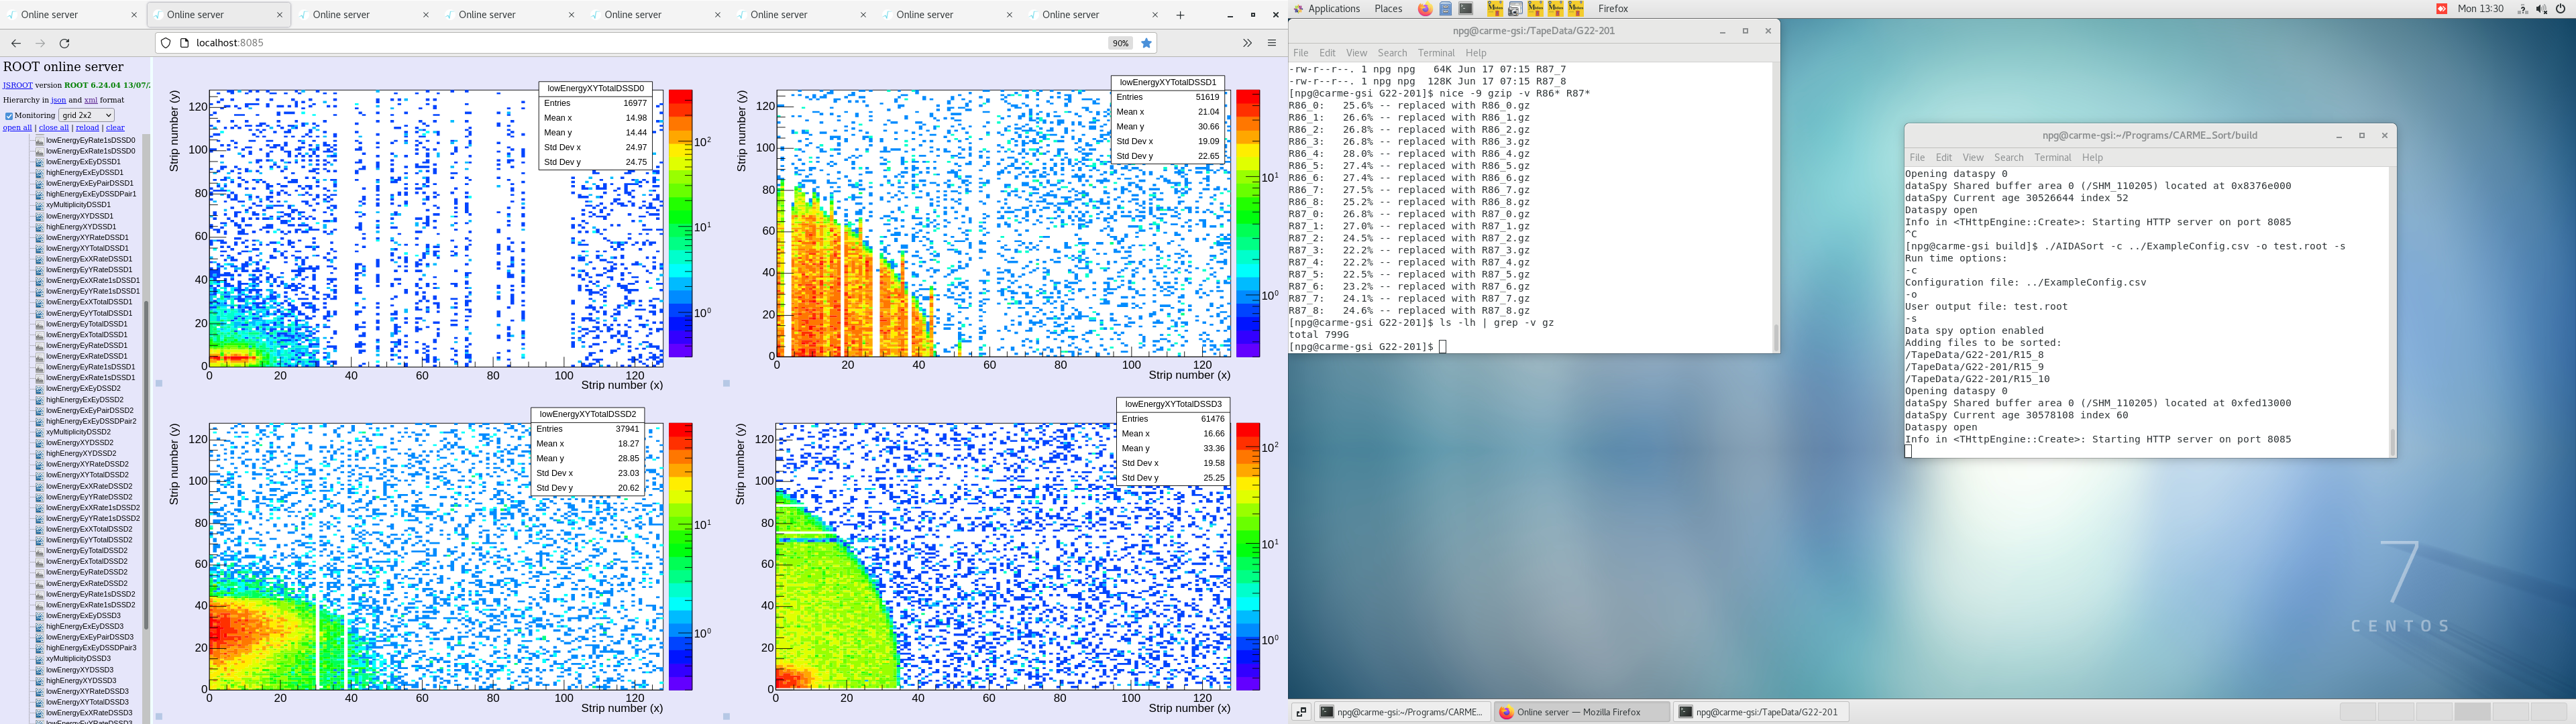The width and height of the screenshot is (2576, 724).
Task: Open the file cabinet launcher icon
Action: 1446,9
